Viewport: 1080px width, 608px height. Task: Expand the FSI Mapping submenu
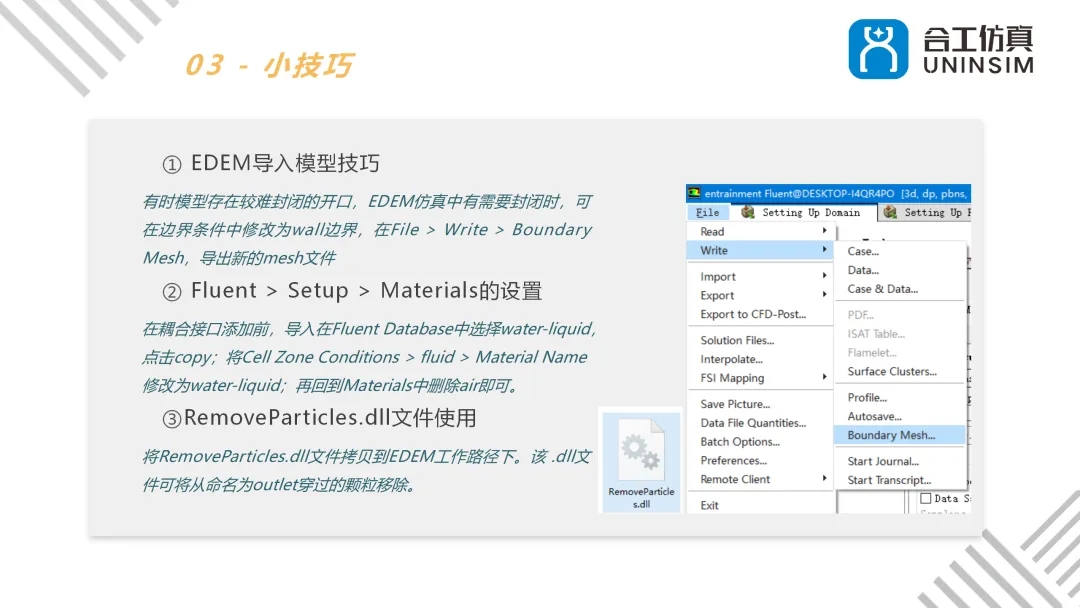pyautogui.click(x=733, y=377)
